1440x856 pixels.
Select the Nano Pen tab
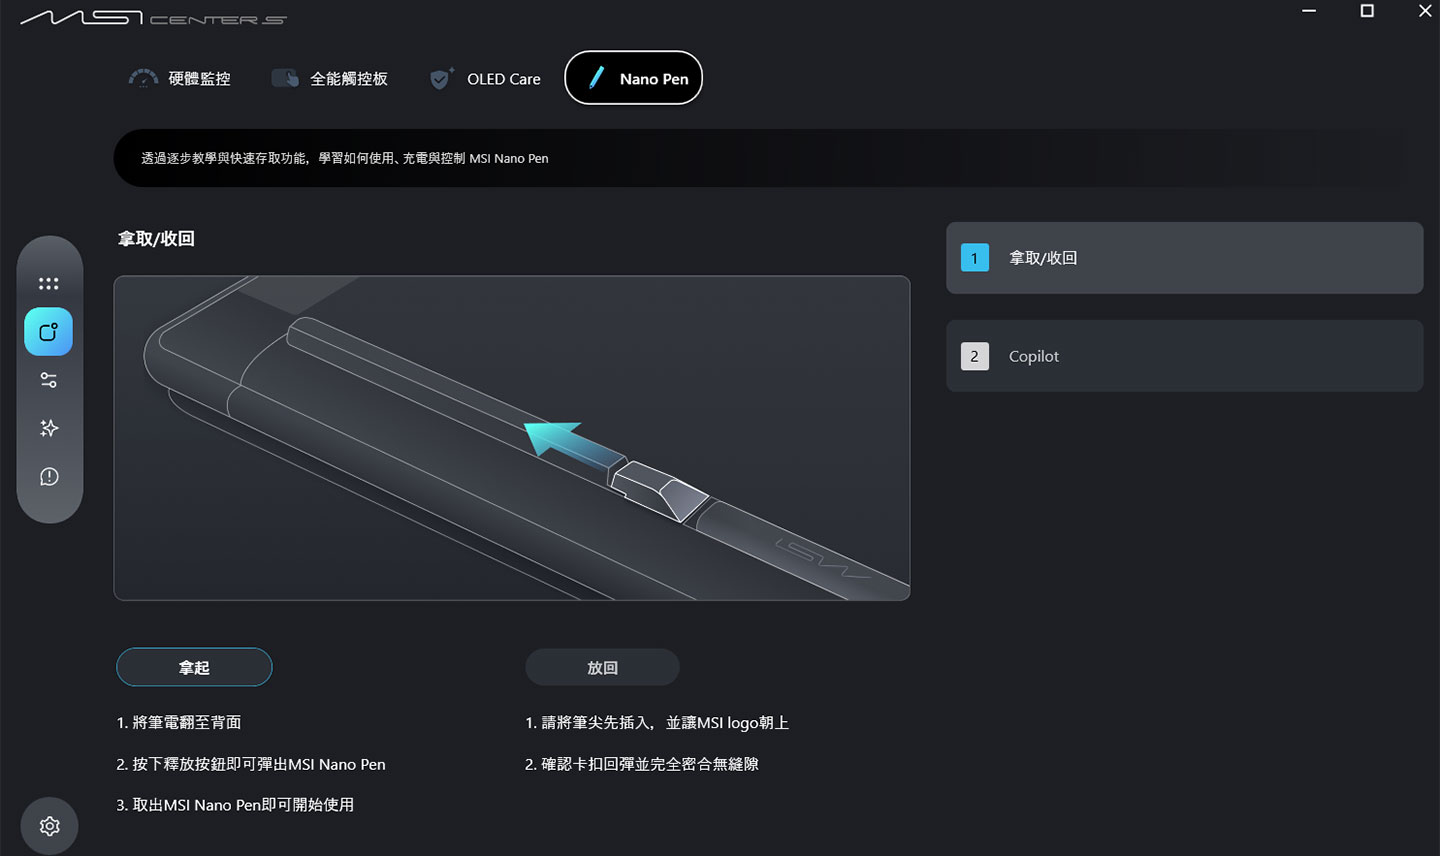633,77
